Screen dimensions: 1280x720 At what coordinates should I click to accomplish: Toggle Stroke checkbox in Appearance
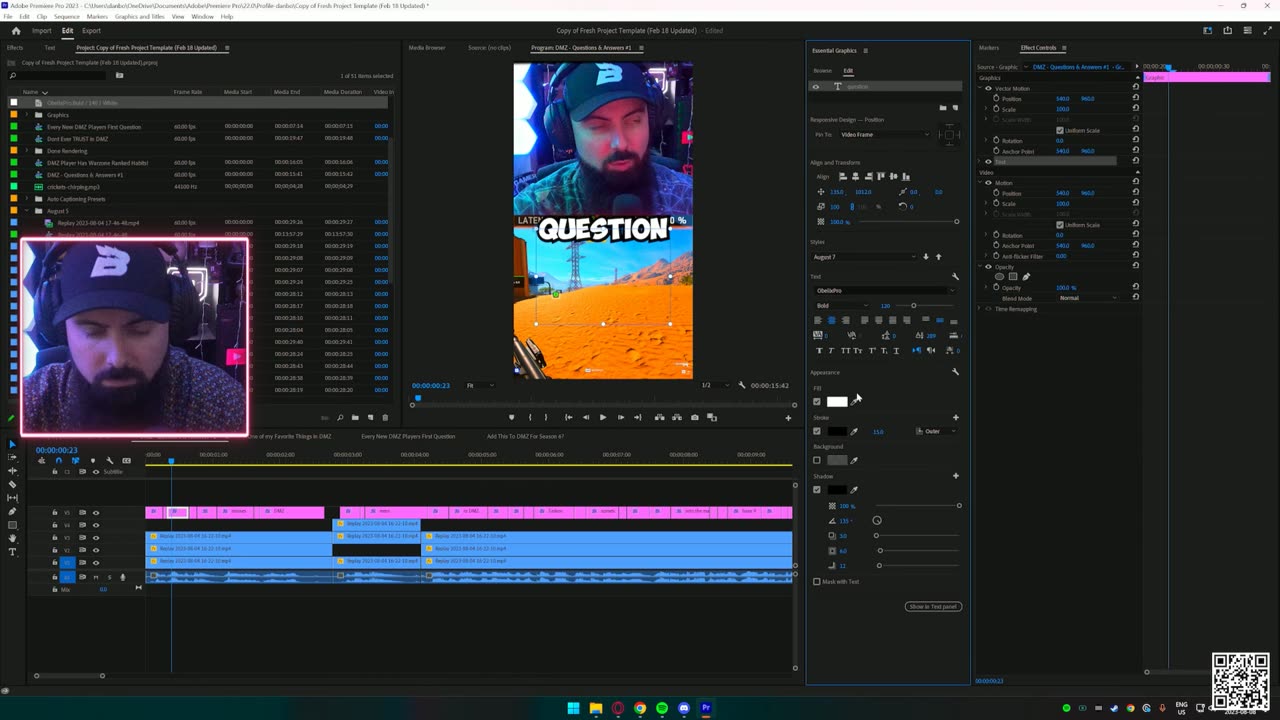817,432
